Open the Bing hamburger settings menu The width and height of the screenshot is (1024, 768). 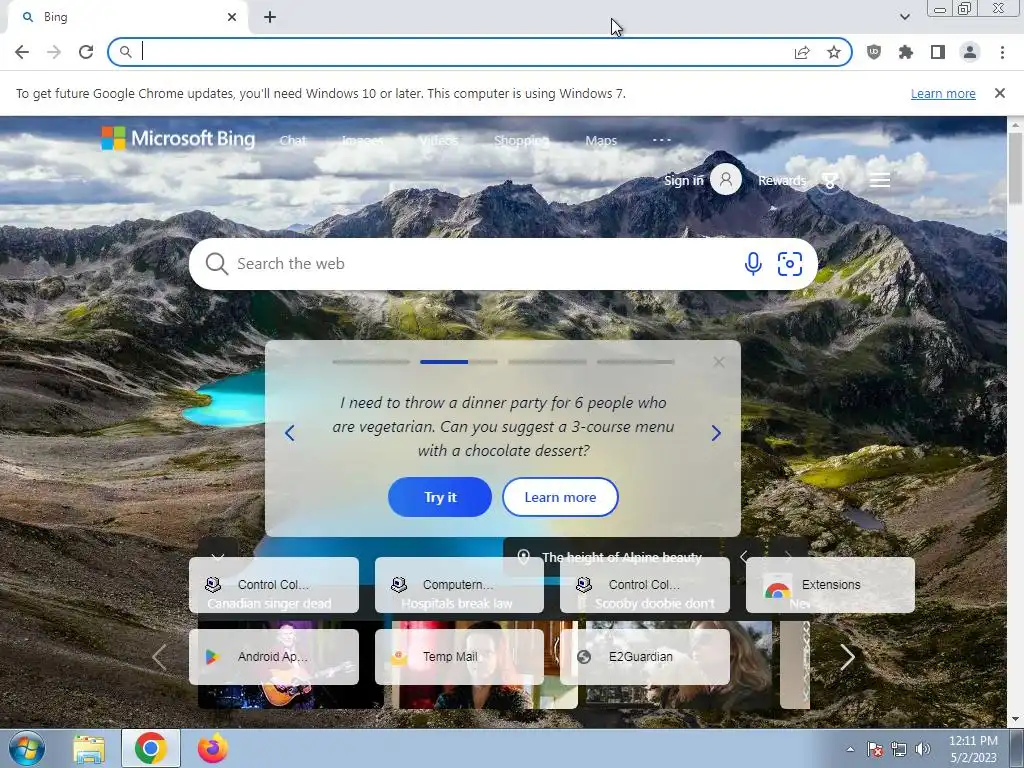click(880, 180)
